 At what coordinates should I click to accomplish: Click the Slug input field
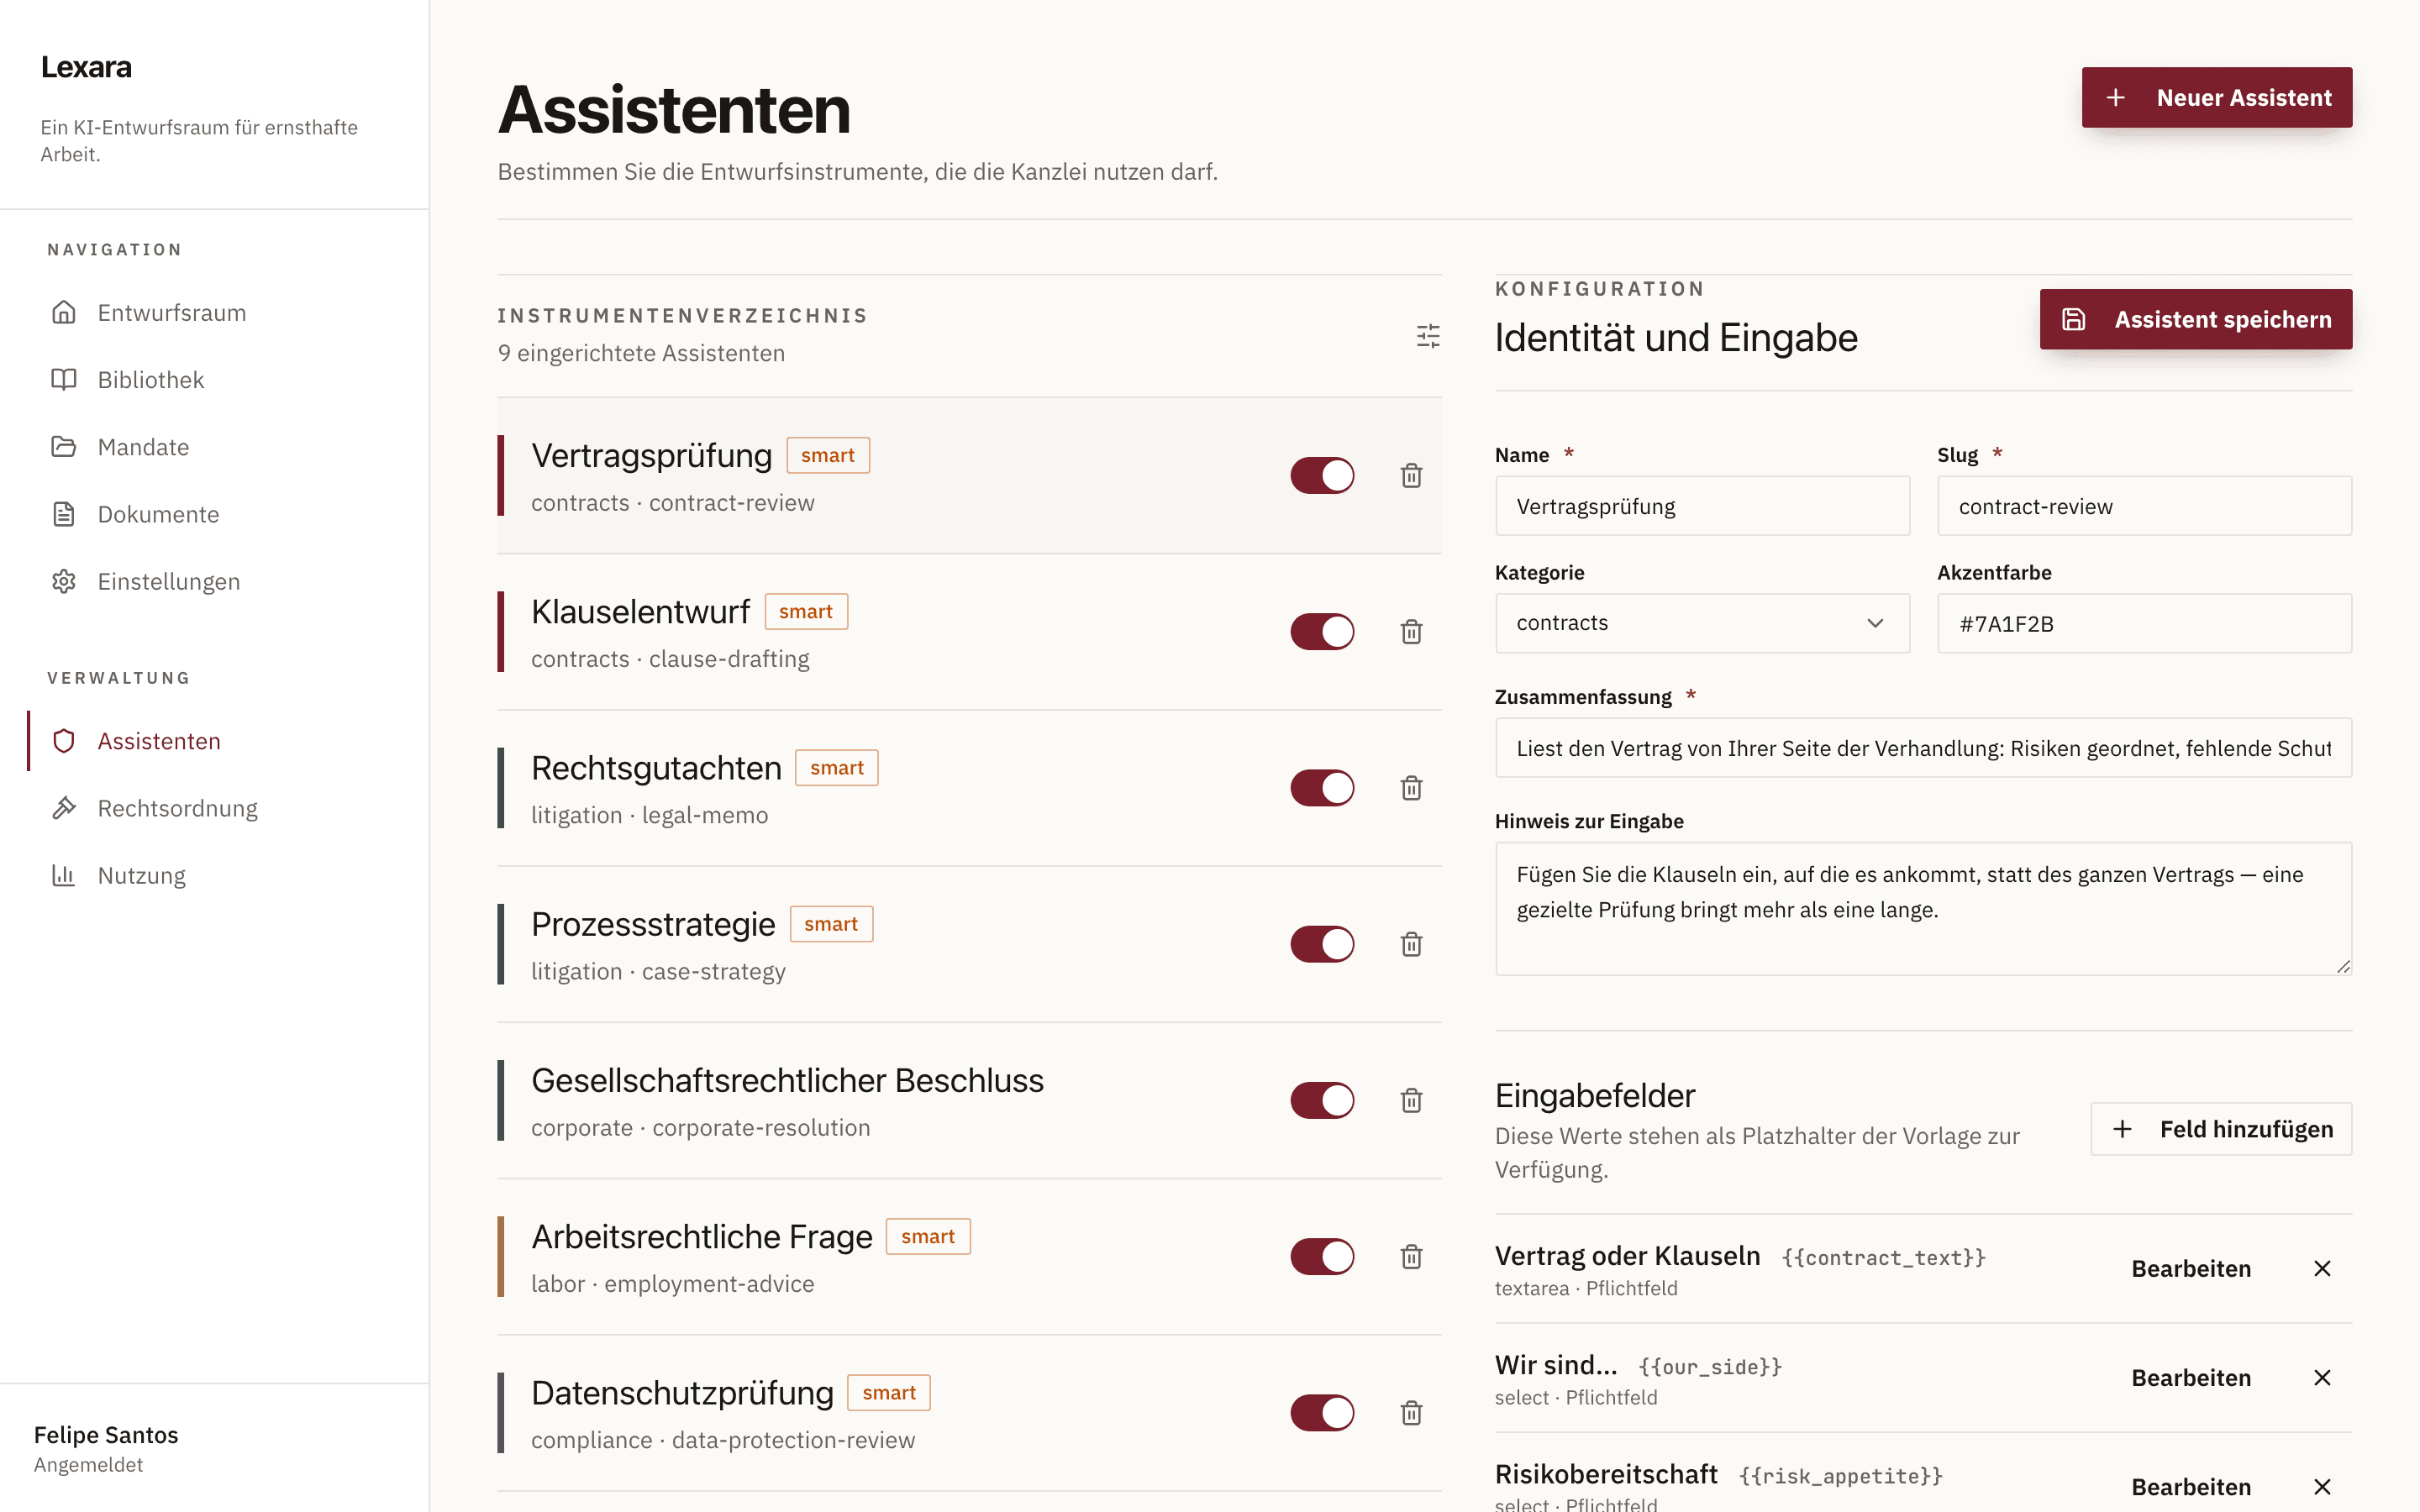point(2144,506)
